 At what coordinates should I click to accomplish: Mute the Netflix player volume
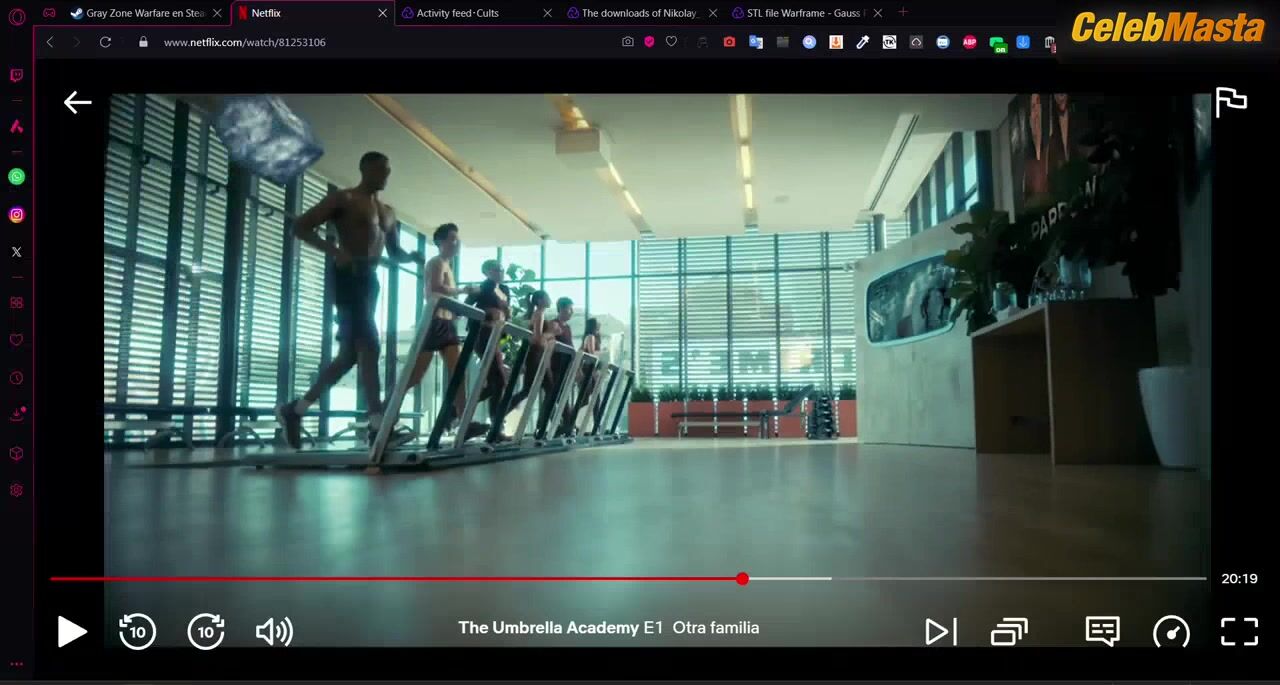tap(274, 631)
